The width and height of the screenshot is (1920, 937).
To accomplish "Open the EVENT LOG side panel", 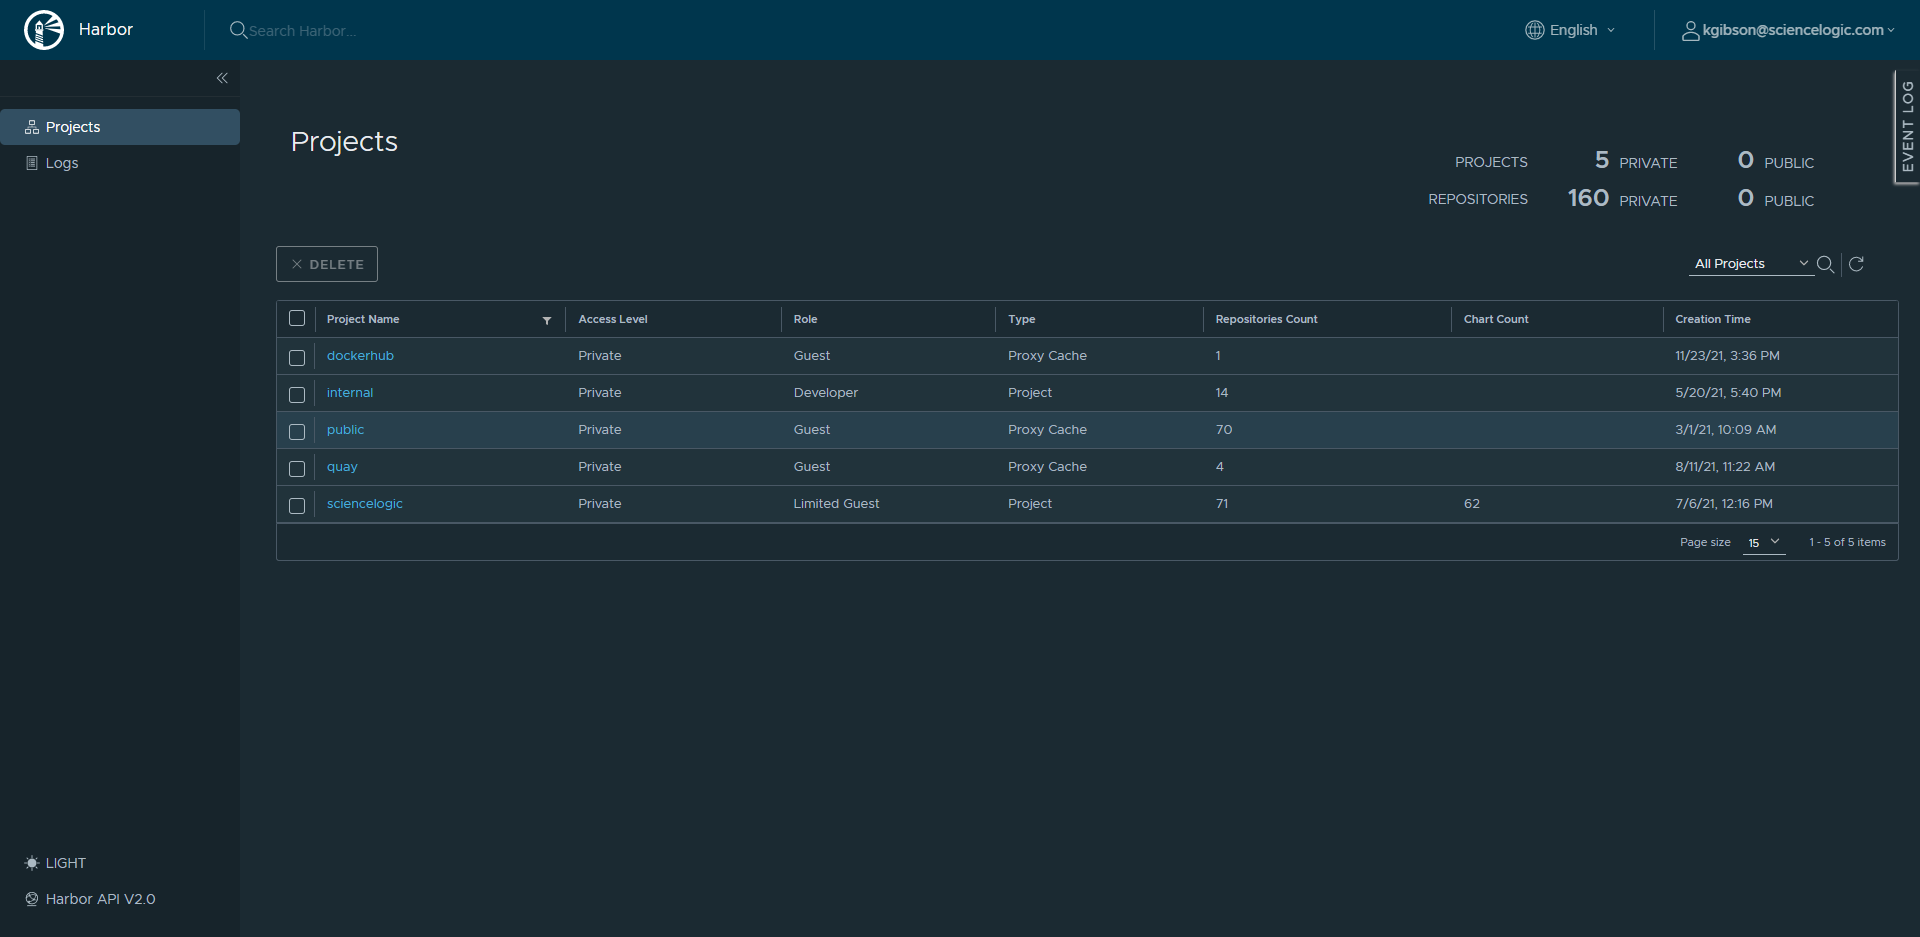I will tap(1907, 126).
